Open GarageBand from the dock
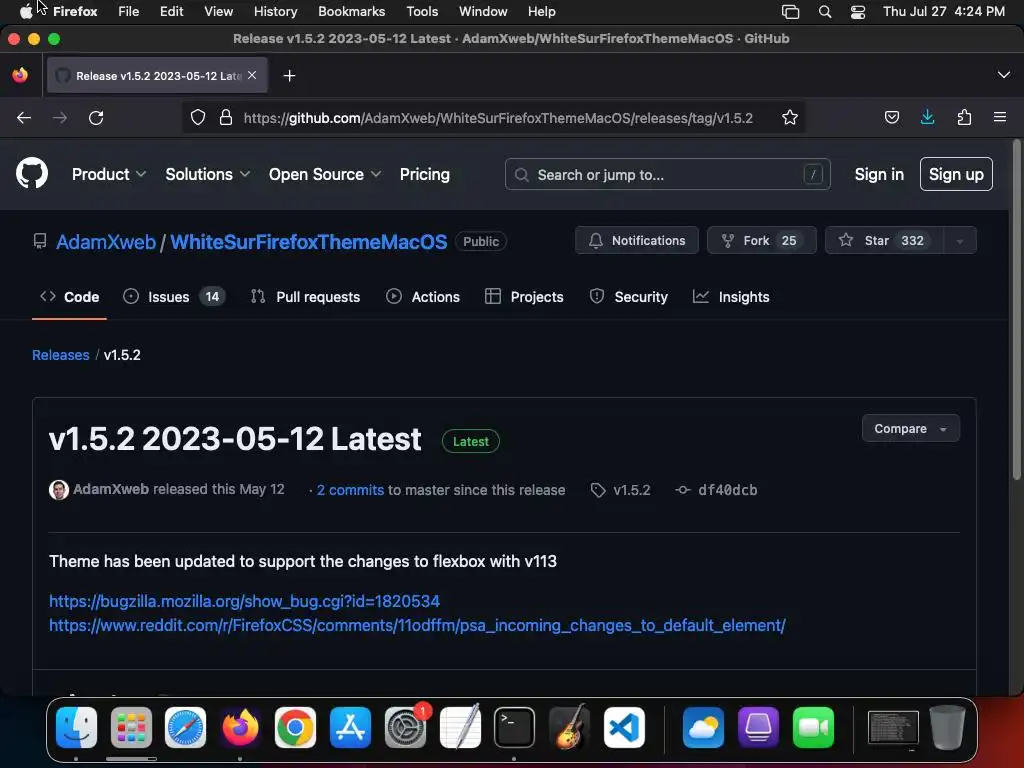1024x768 pixels. tap(569, 727)
